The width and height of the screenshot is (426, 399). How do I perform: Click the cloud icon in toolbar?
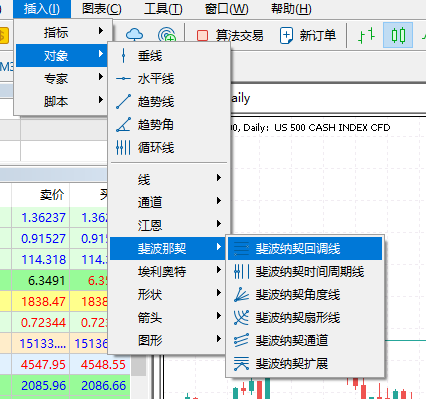134,35
